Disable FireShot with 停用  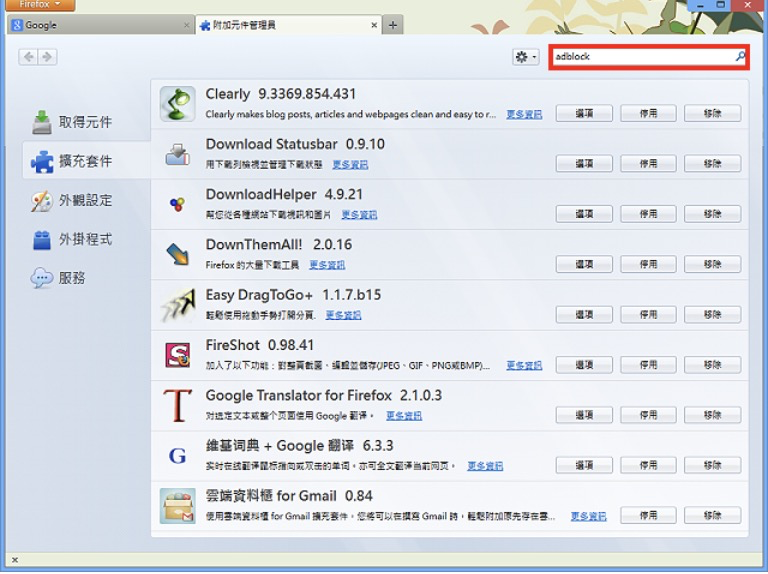[x=648, y=365]
